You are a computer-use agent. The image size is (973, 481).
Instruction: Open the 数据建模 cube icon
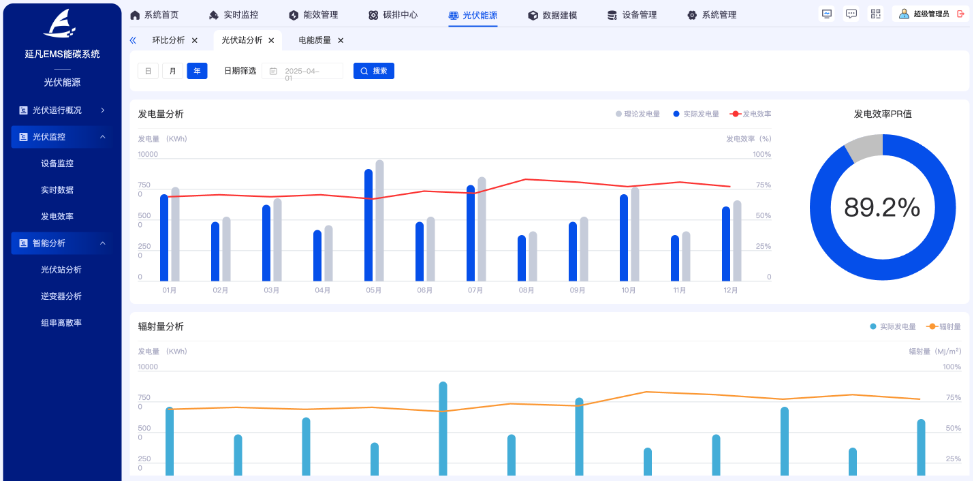533,15
